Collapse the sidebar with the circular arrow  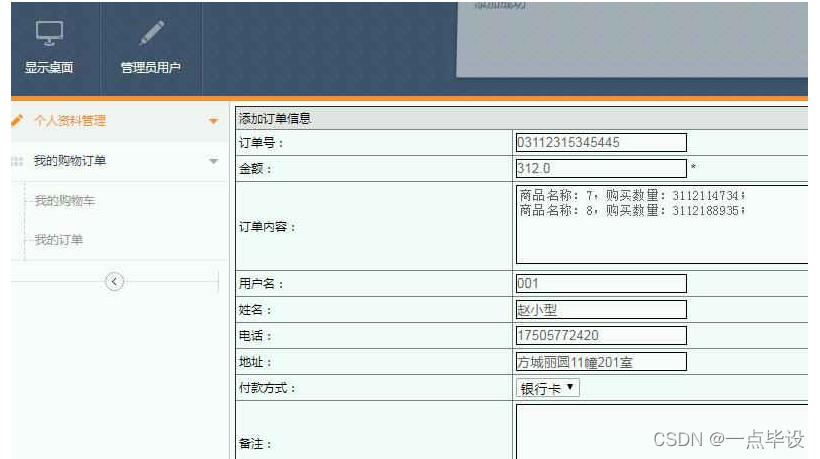pos(114,282)
